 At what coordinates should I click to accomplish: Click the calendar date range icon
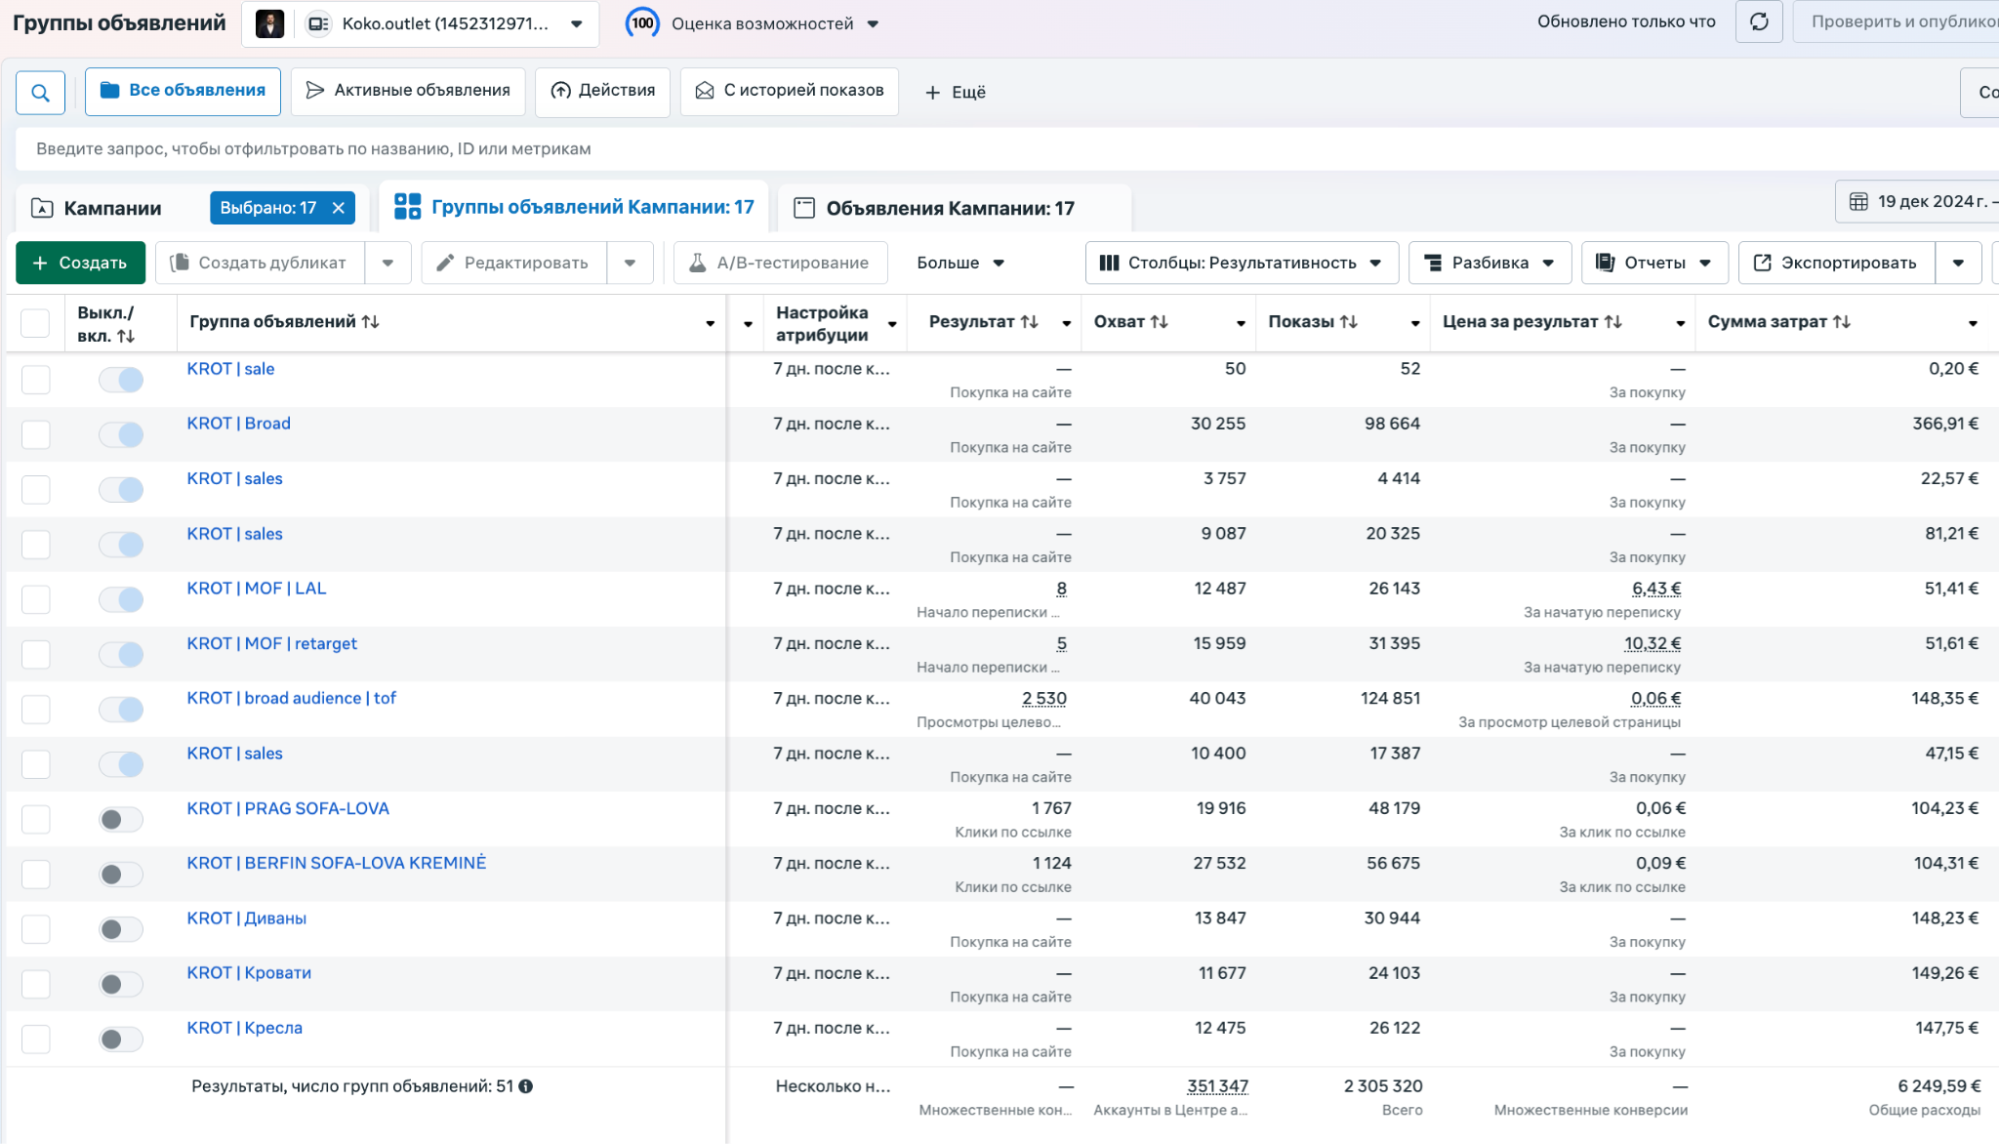1857,202
